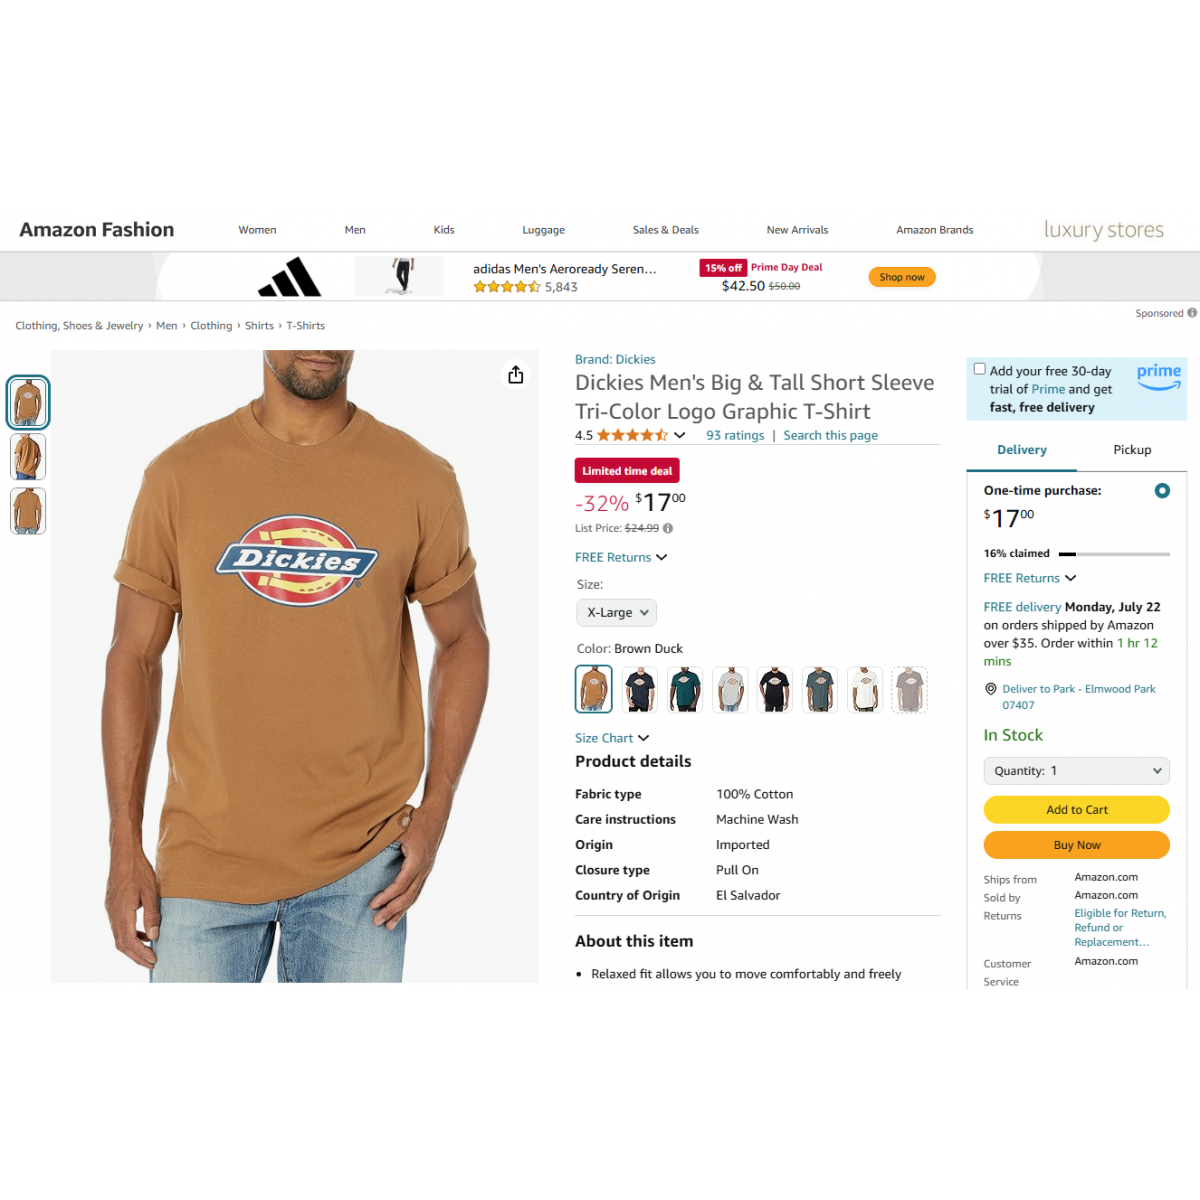Switch to the Pickup tab
1200x1200 pixels.
click(1132, 450)
